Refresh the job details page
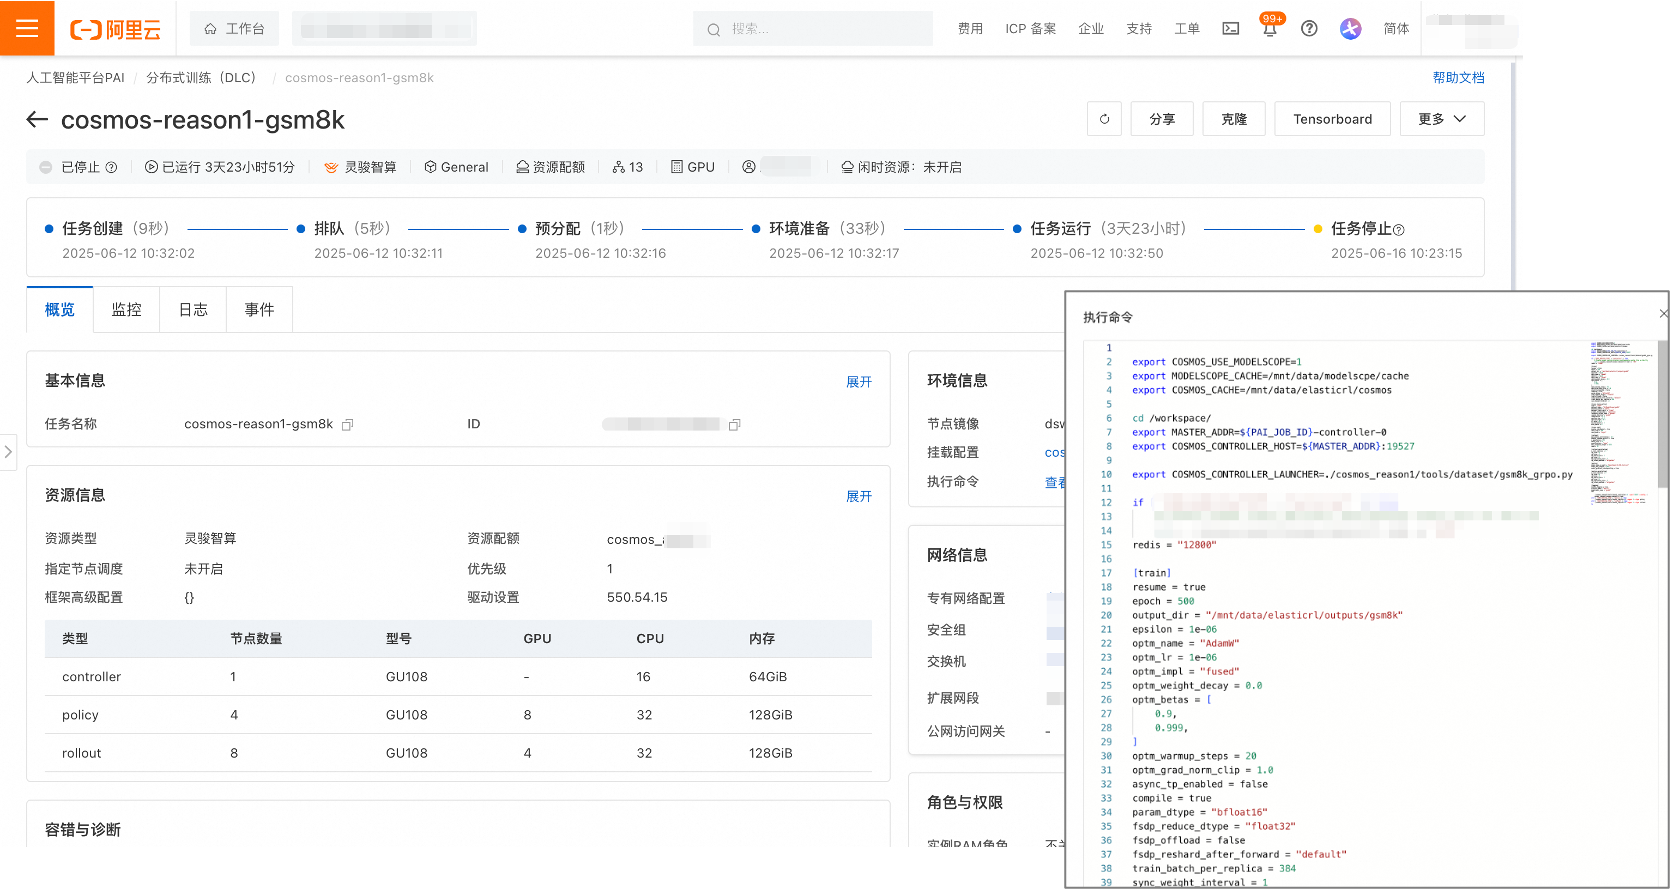The height and width of the screenshot is (890, 1670). [1104, 119]
